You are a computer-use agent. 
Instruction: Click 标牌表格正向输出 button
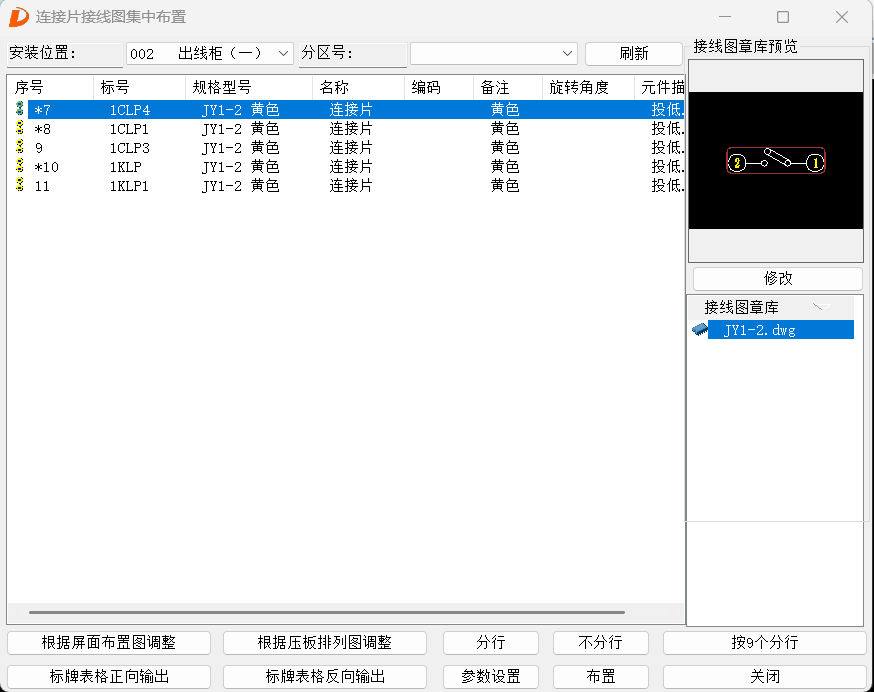[x=109, y=676]
